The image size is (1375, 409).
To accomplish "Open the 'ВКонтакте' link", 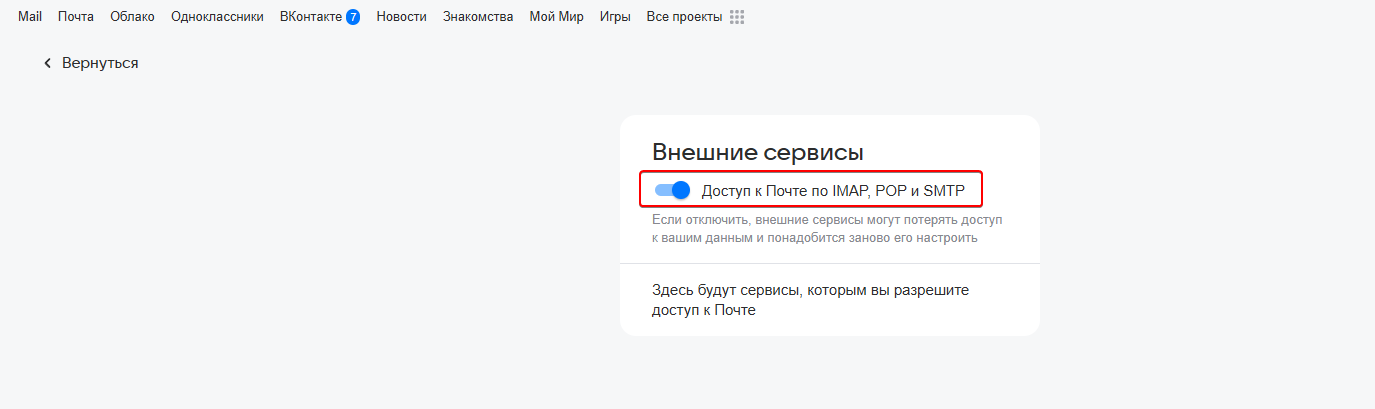I will [x=311, y=17].
